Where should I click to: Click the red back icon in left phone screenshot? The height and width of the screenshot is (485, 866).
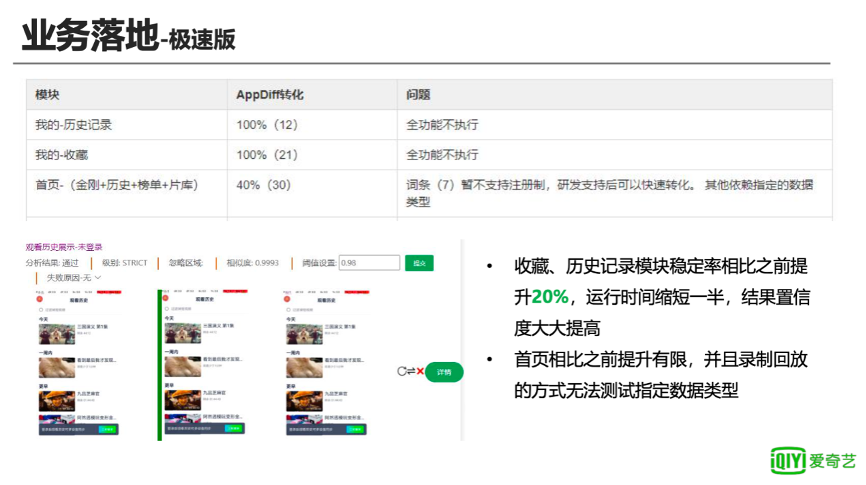pyautogui.click(x=40, y=299)
